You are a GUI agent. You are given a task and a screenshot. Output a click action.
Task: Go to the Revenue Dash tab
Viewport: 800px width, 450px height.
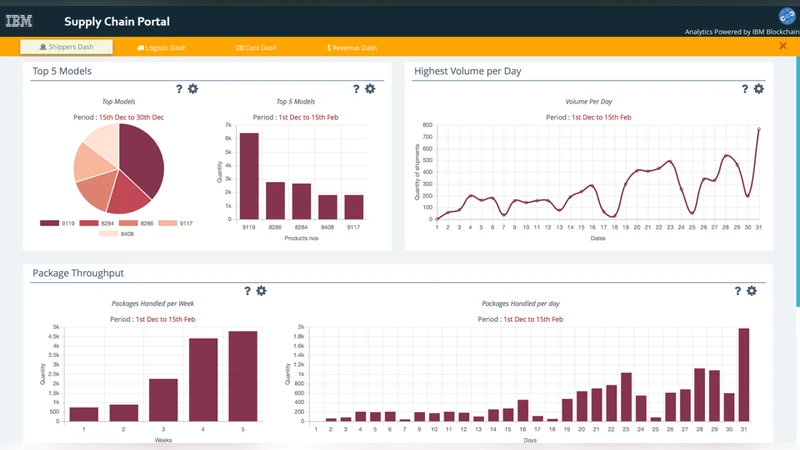pyautogui.click(x=352, y=47)
